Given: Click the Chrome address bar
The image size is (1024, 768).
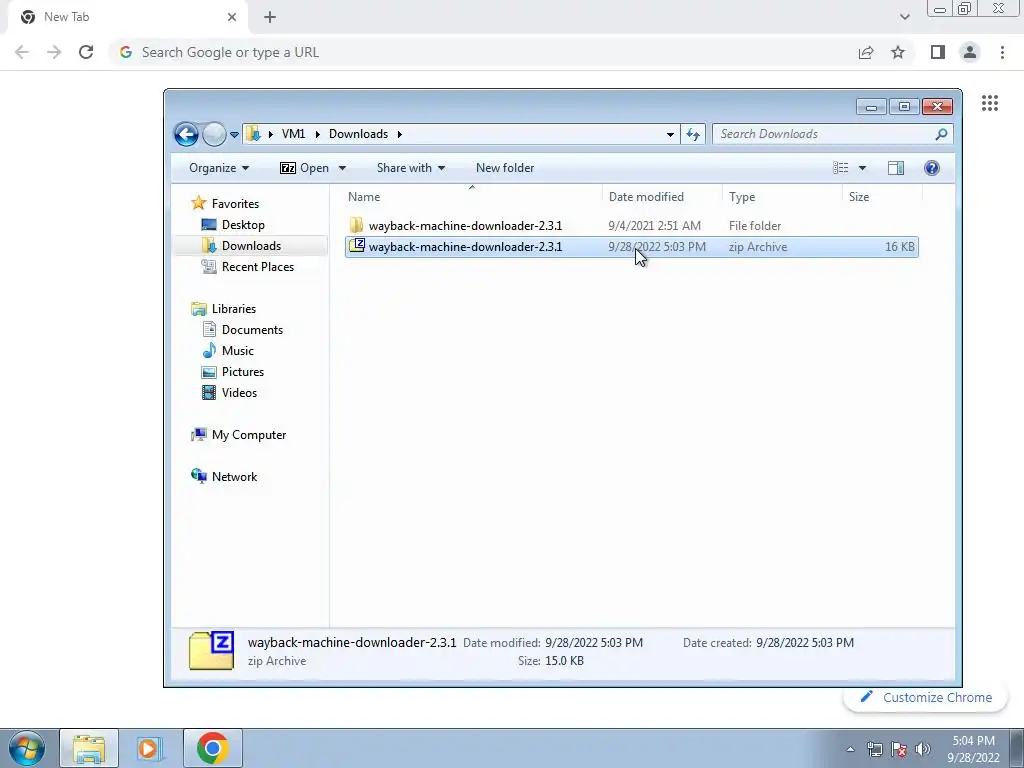Looking at the screenshot, I should pos(483,52).
